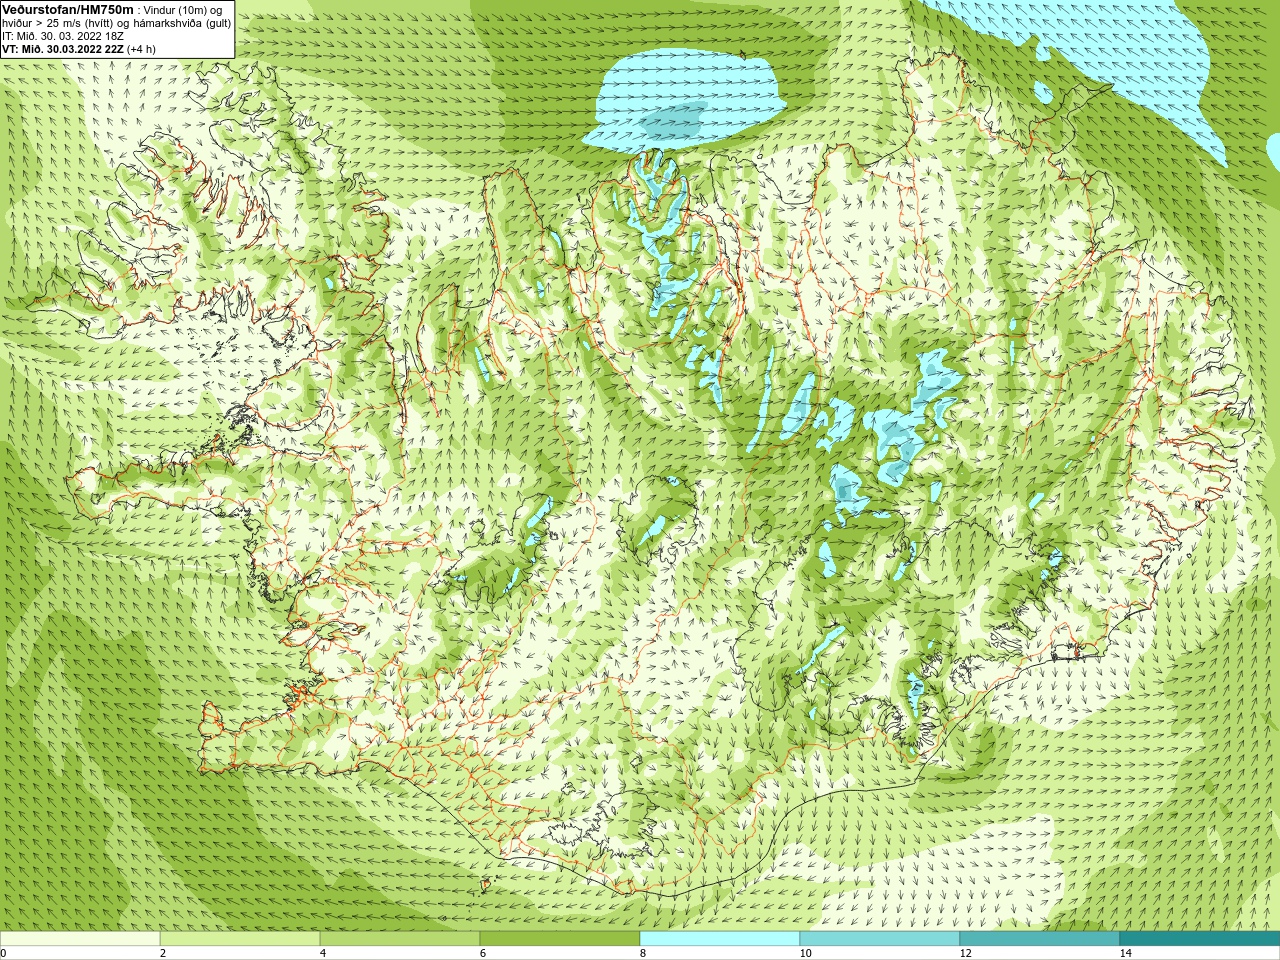The image size is (1280, 960).
Task: Click the 'IT: Mið. 30. 03. 2022 18Z' text
Action: pyautogui.click(x=63, y=36)
